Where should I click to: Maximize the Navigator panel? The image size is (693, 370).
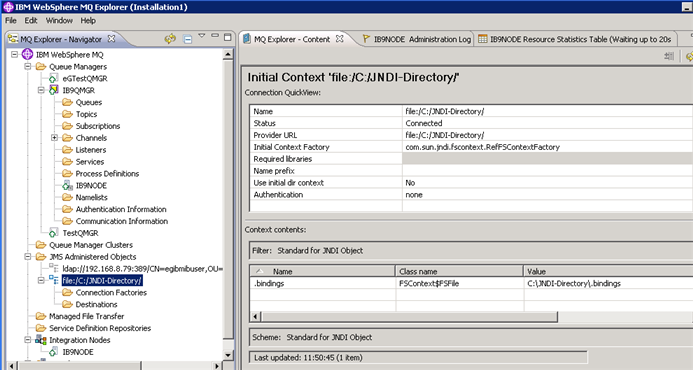[x=228, y=37]
